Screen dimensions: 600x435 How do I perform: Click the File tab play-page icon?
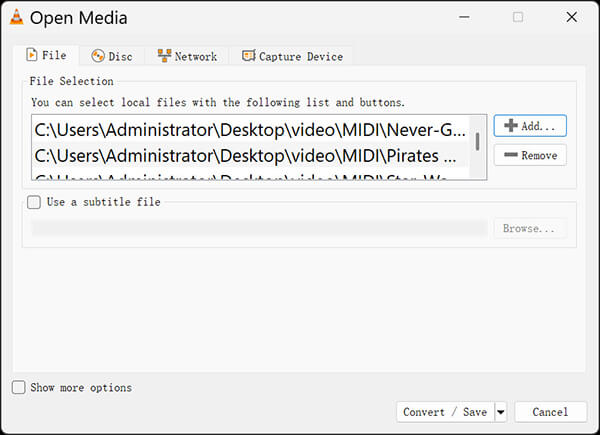32,55
